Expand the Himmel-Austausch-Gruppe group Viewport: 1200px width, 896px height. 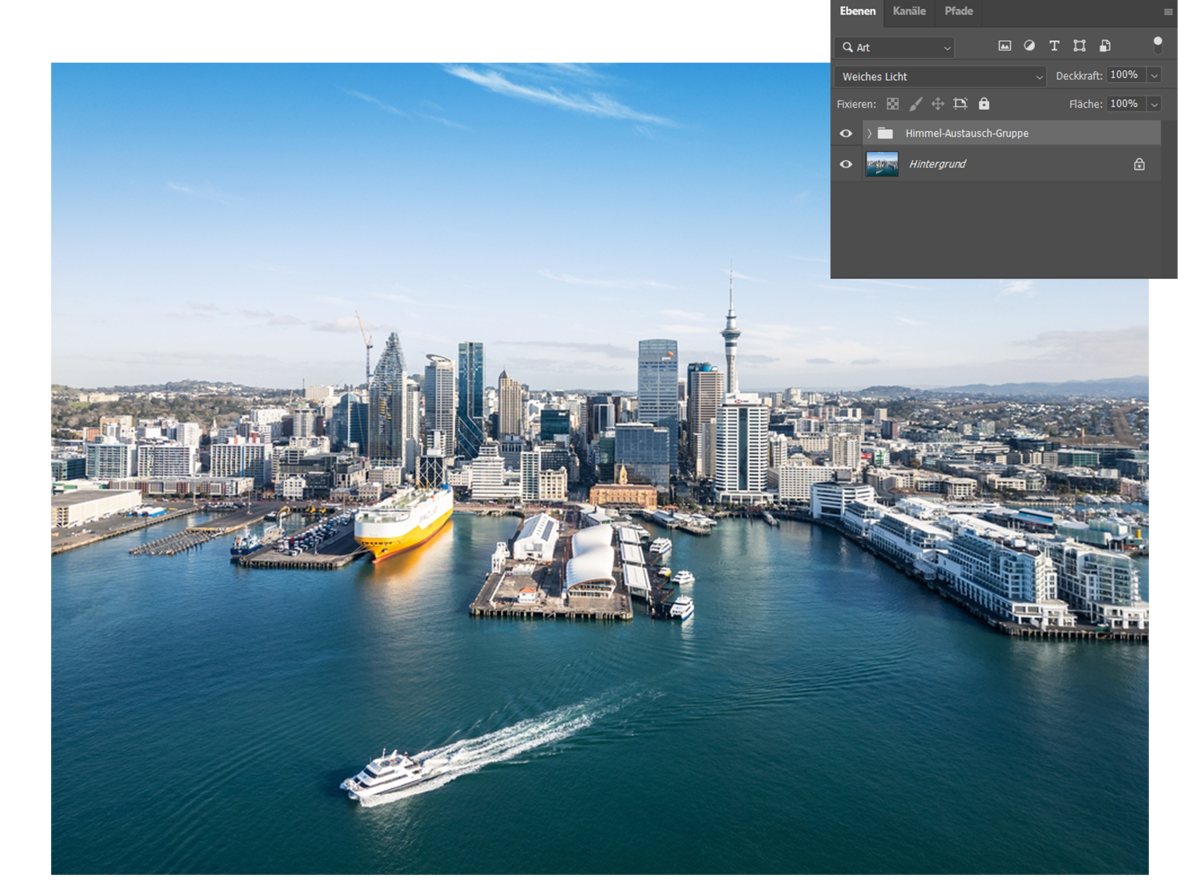tap(869, 132)
